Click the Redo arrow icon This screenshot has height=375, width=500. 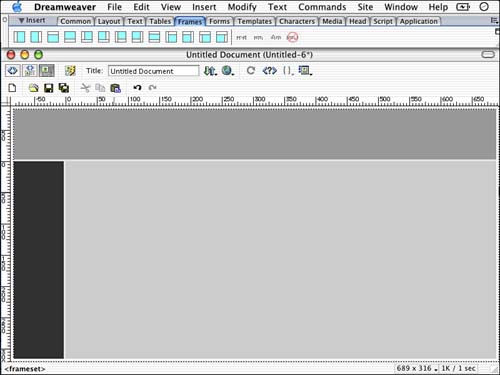pyautogui.click(x=153, y=88)
